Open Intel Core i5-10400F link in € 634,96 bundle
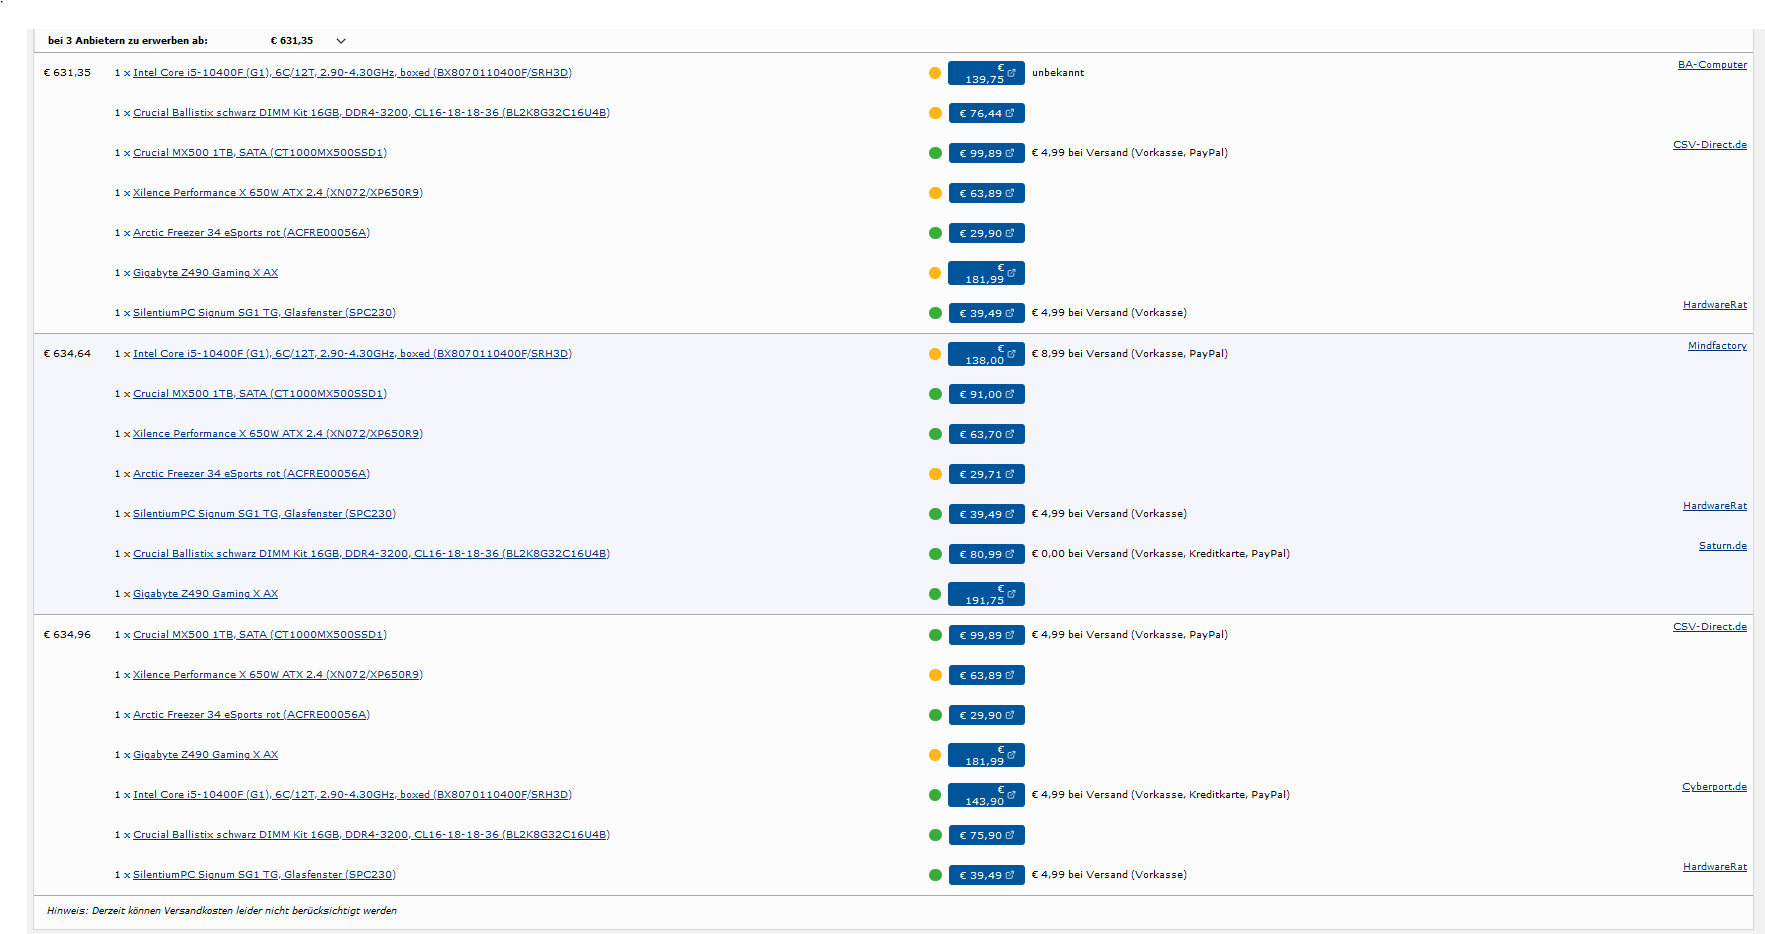Screen dimensions: 1765x934 352,795
